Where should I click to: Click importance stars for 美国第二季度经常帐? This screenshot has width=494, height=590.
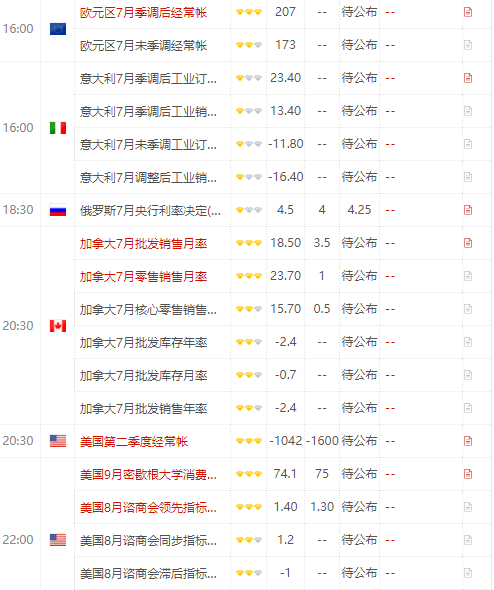(249, 441)
